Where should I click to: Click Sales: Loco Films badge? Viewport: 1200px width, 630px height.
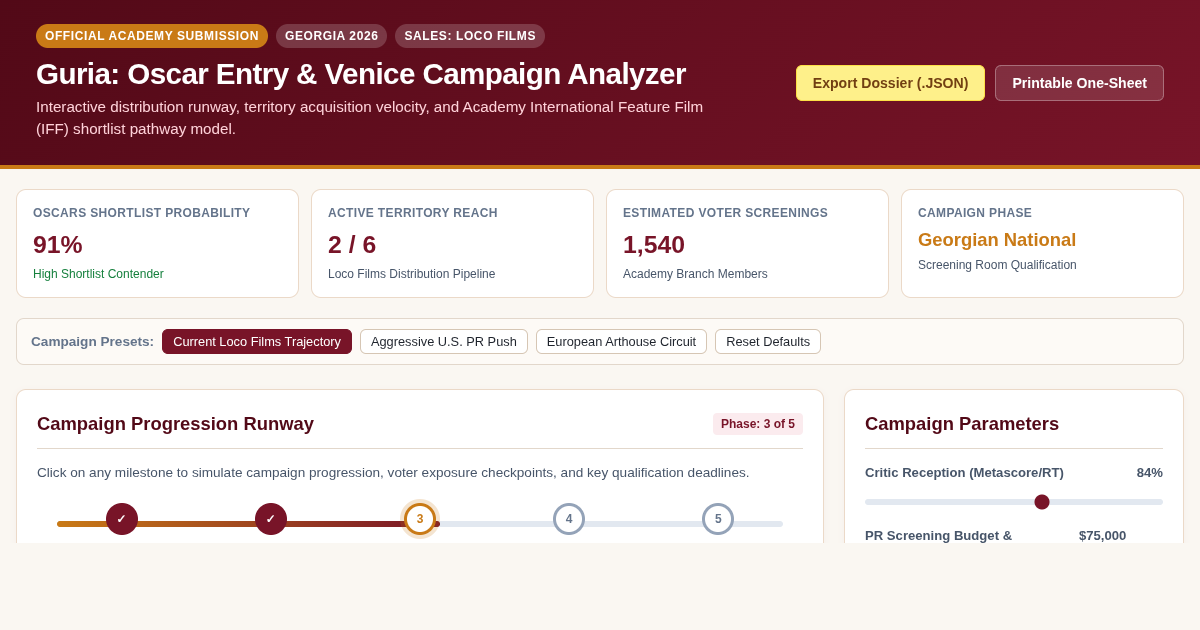click(x=470, y=36)
